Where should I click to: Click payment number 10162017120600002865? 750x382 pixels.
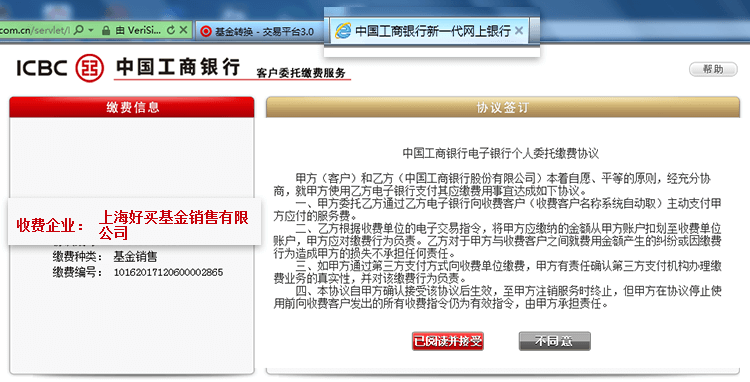pos(168,273)
